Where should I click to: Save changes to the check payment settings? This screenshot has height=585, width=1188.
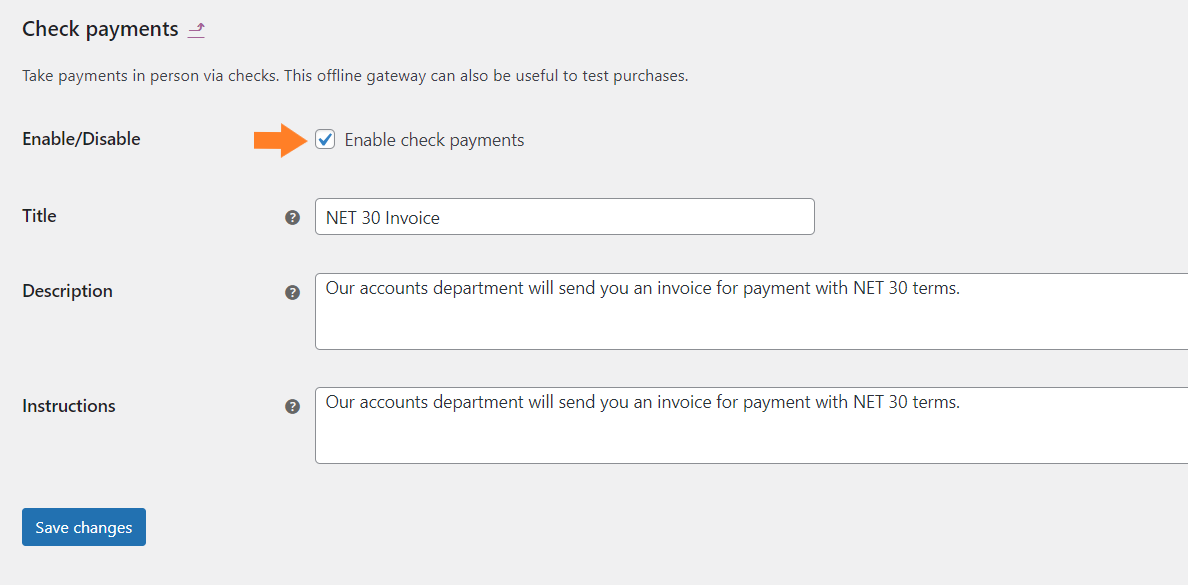click(x=84, y=527)
